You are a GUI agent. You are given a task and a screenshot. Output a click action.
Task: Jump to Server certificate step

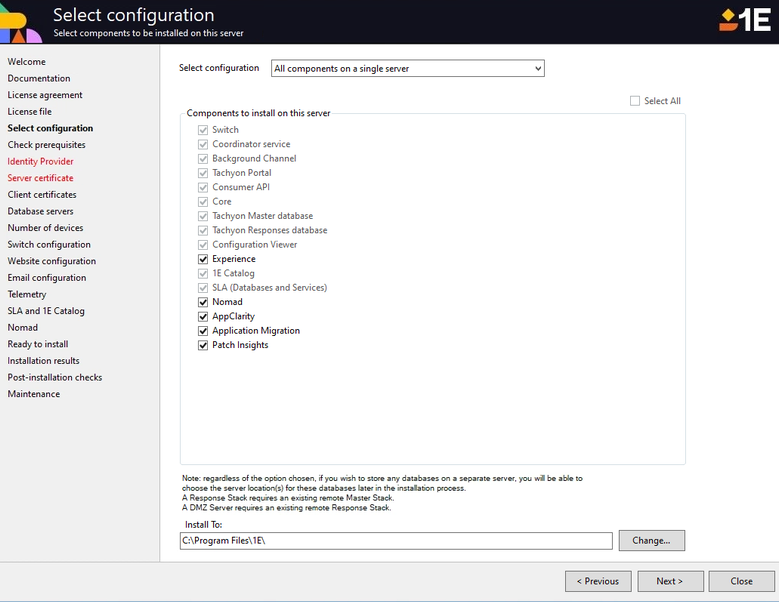point(40,178)
